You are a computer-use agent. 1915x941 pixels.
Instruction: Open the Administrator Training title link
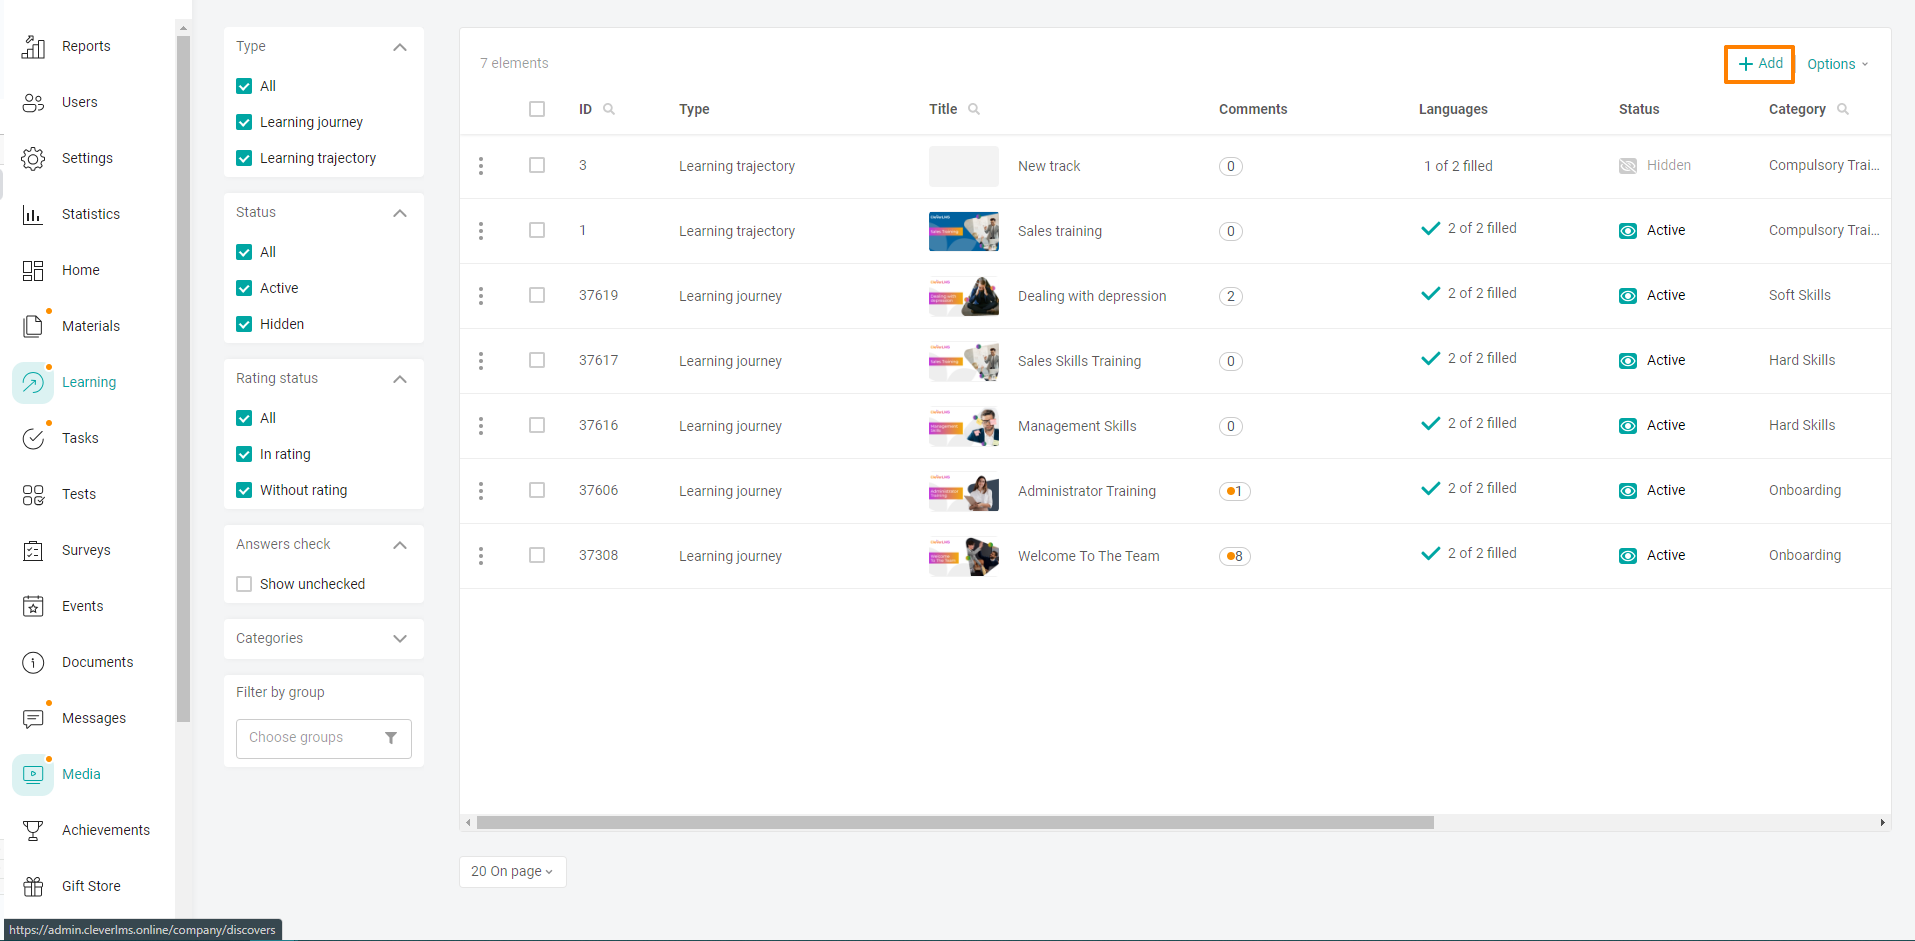1087,491
